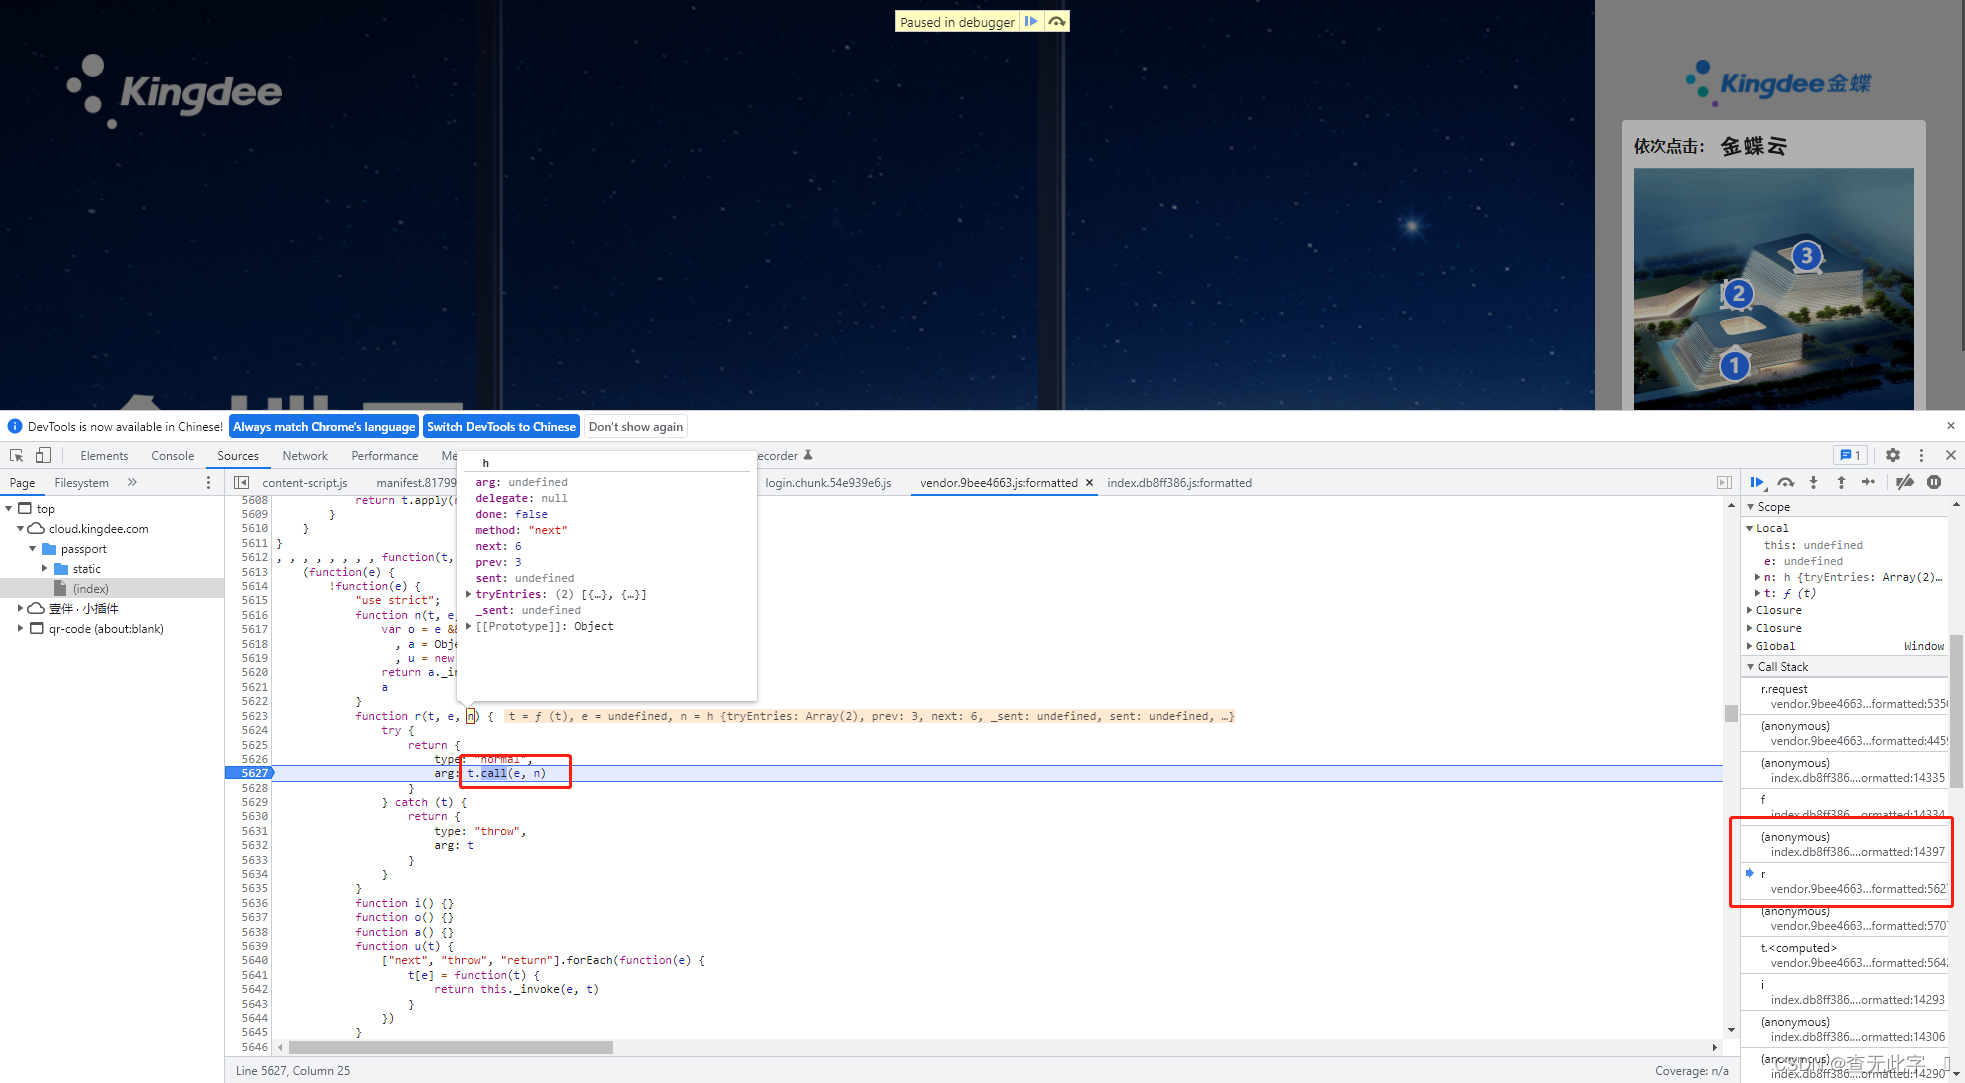Select the inspect element picker icon
Image resolution: width=1965 pixels, height=1083 pixels.
click(x=16, y=455)
